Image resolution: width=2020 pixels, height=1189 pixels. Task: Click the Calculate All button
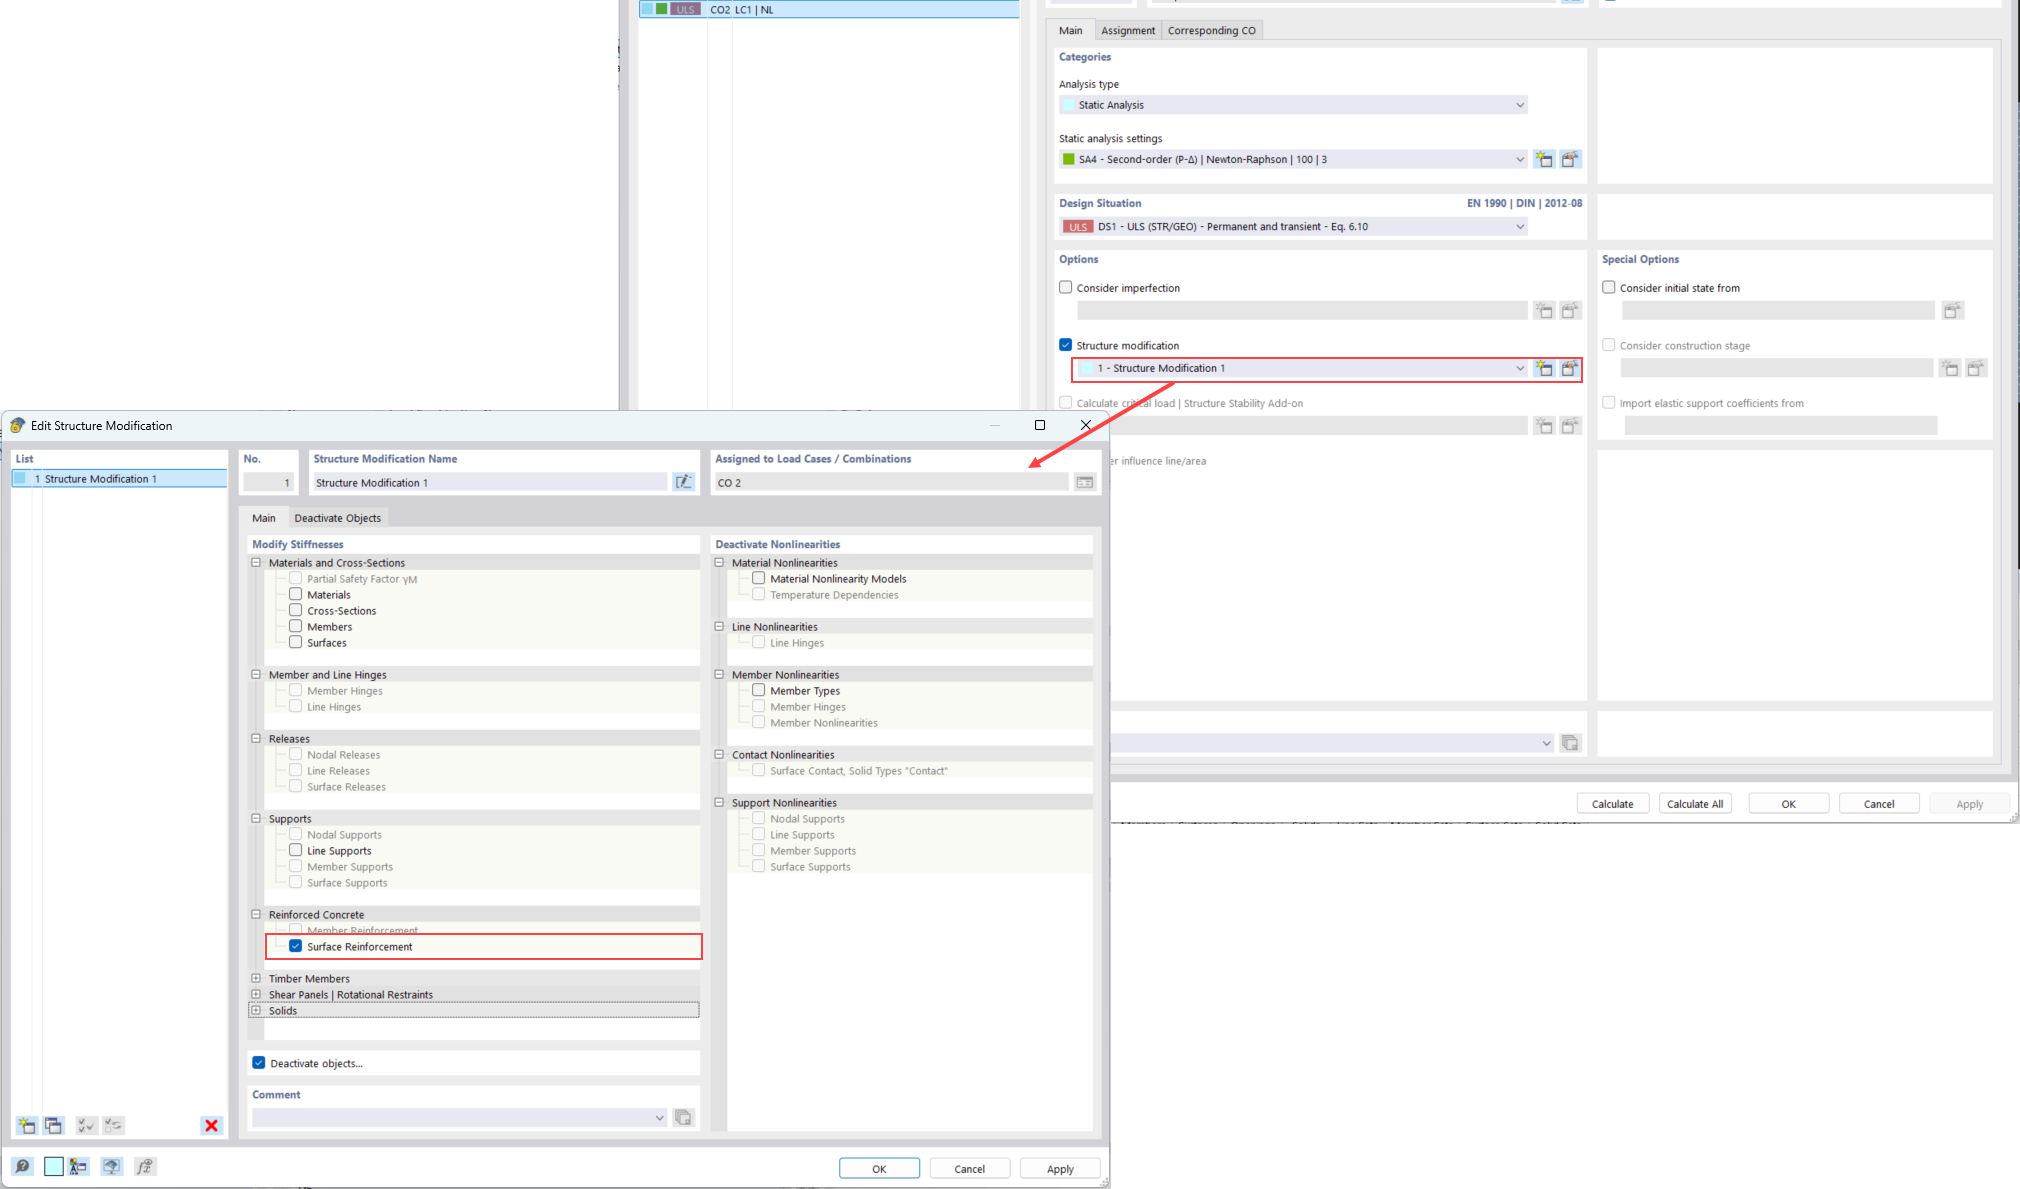click(1695, 803)
